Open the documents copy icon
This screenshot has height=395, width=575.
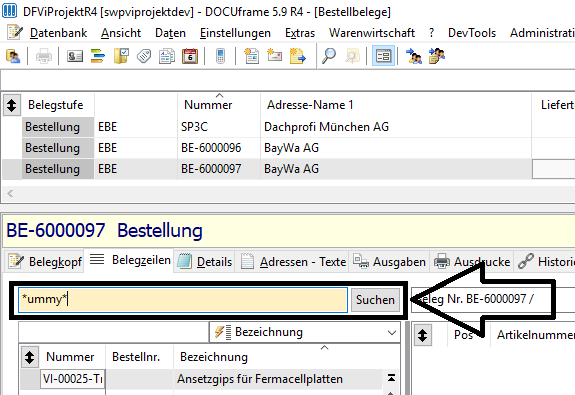click(x=167, y=56)
